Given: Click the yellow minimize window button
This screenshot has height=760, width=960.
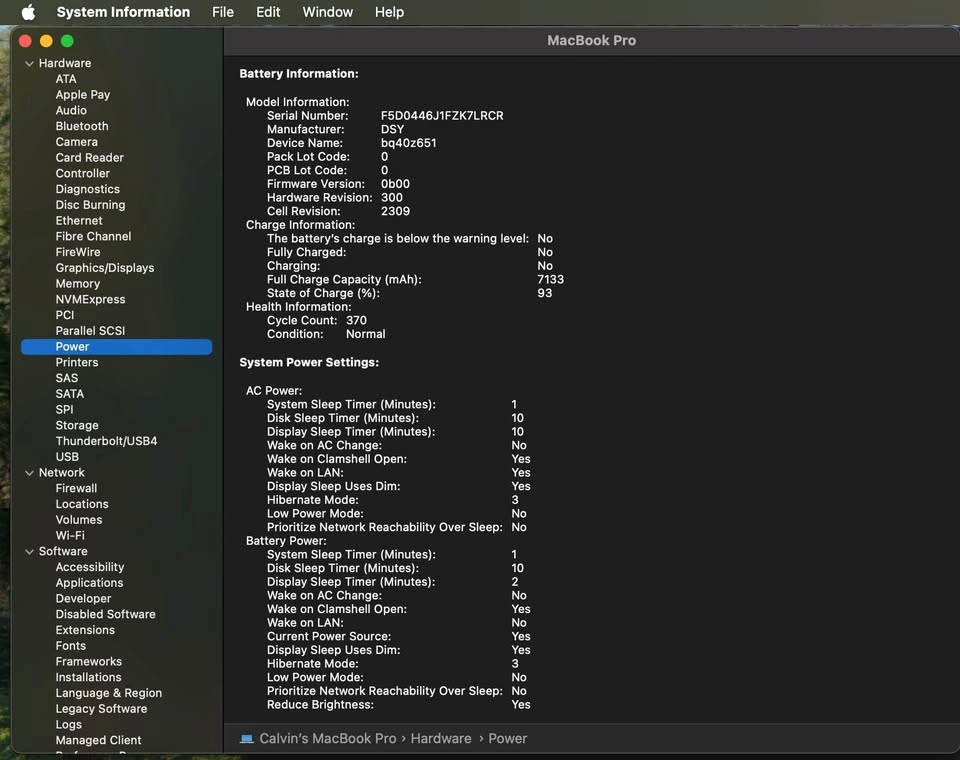Looking at the screenshot, I should pos(46,41).
